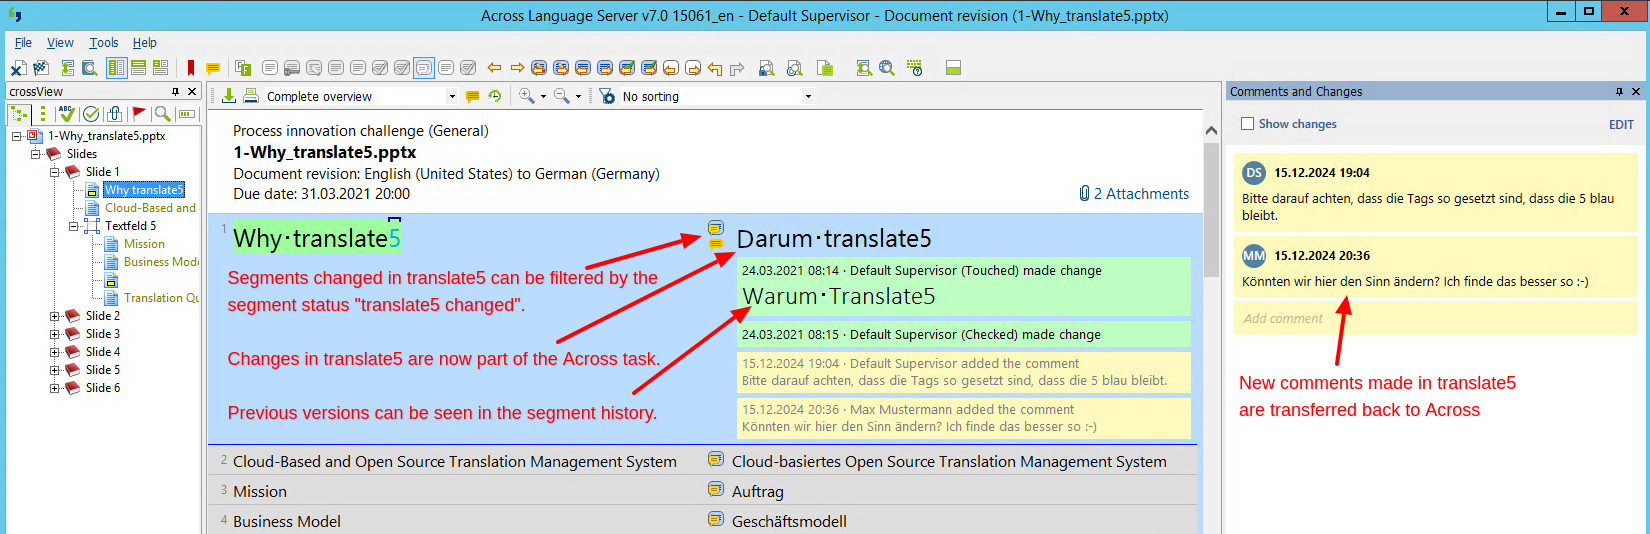Click the ABC spell check icon in crossView
The height and width of the screenshot is (534, 1650).
(67, 113)
